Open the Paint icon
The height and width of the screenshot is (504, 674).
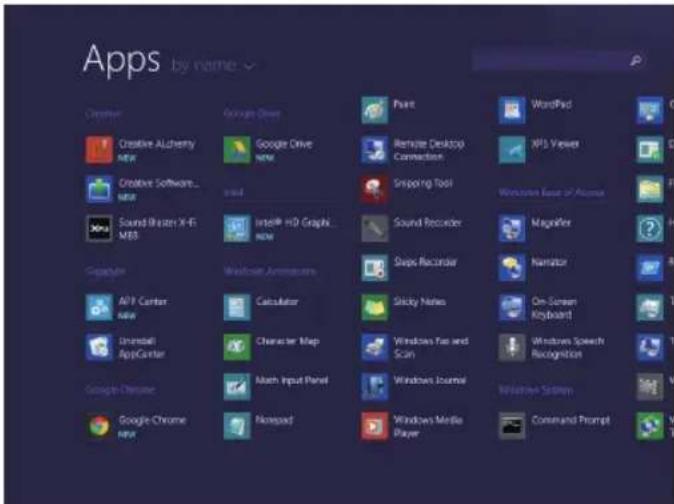click(x=374, y=110)
